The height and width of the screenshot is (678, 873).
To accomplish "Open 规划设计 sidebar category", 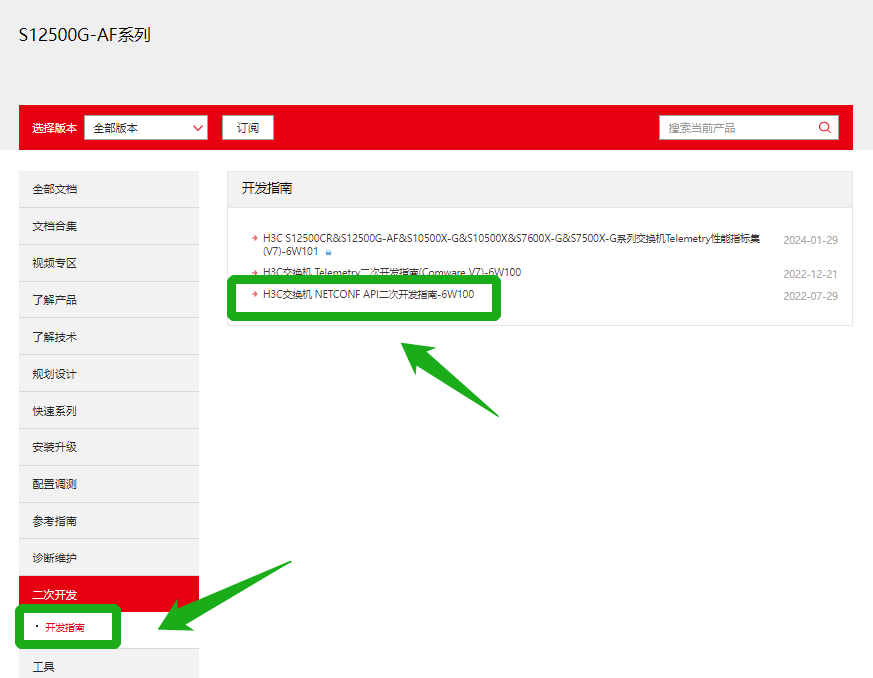I will (109, 374).
